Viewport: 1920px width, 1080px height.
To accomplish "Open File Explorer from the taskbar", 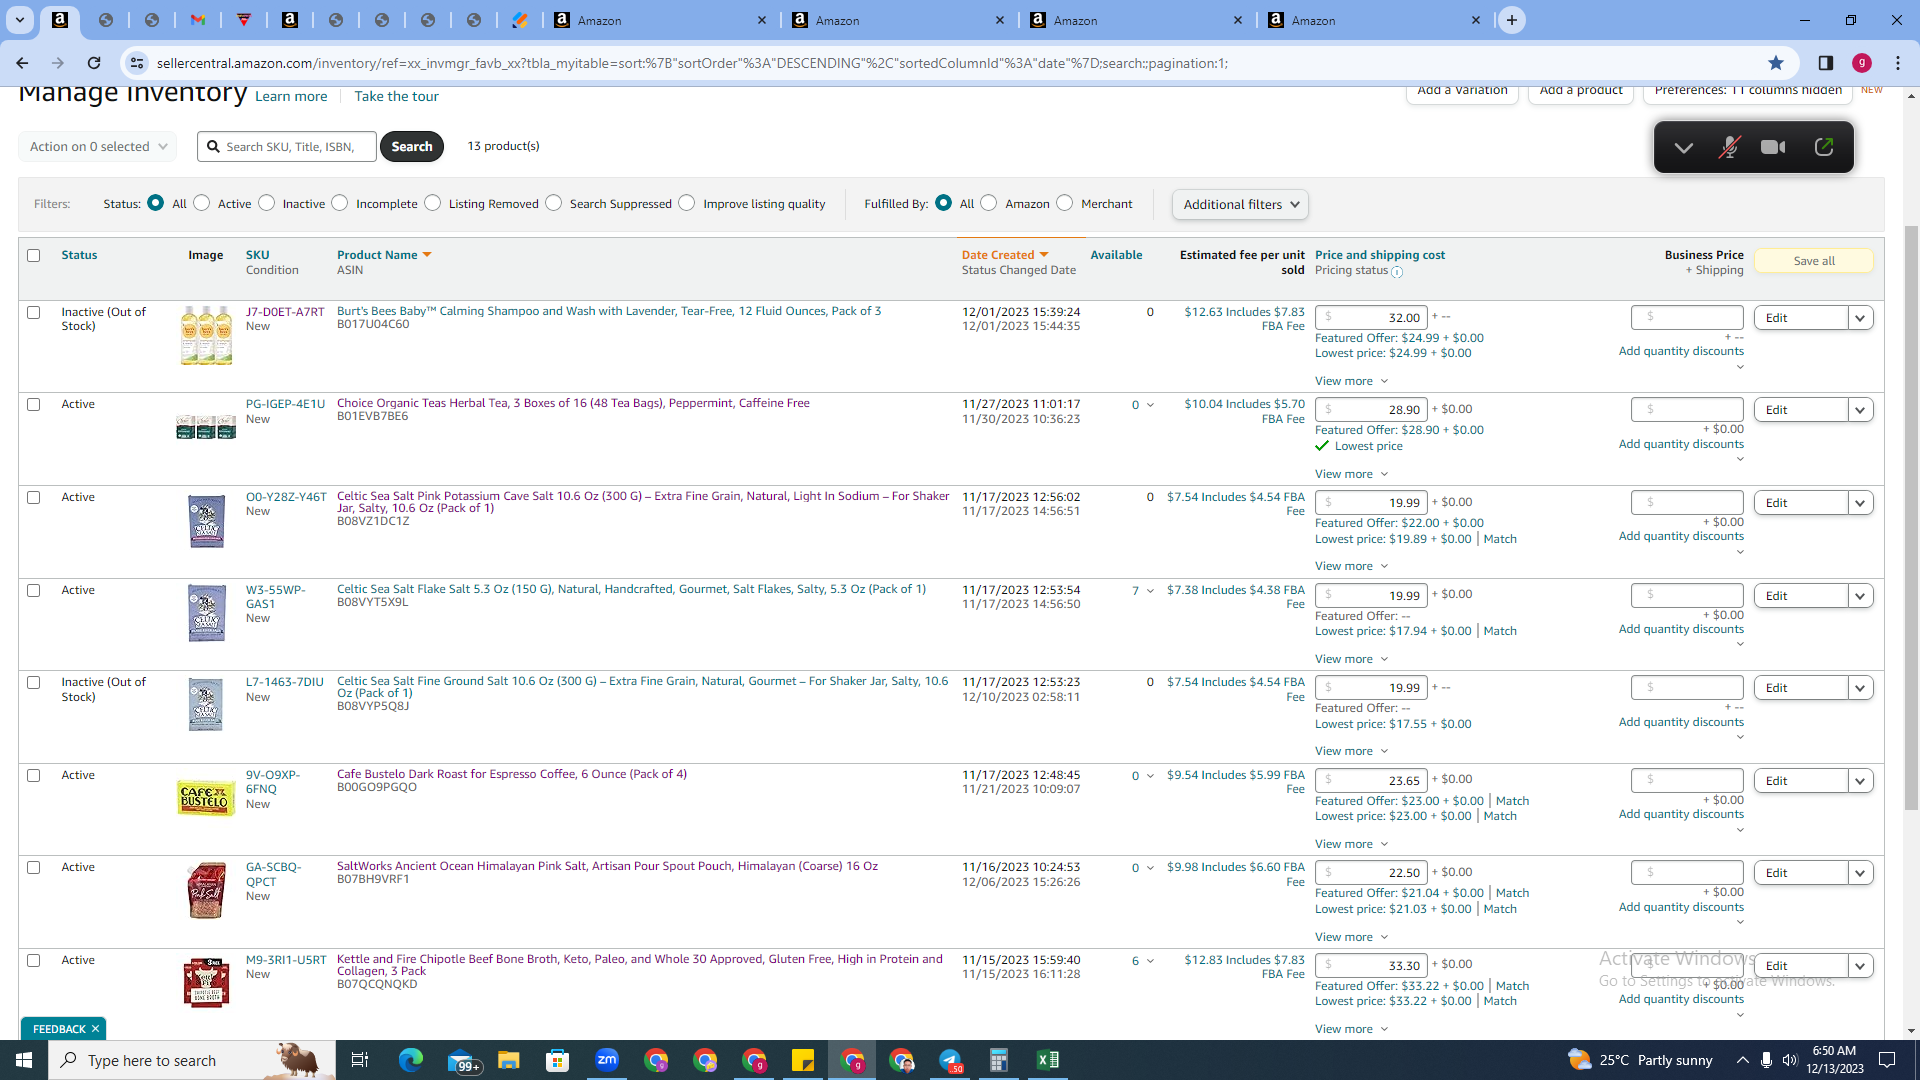I will tap(509, 1060).
